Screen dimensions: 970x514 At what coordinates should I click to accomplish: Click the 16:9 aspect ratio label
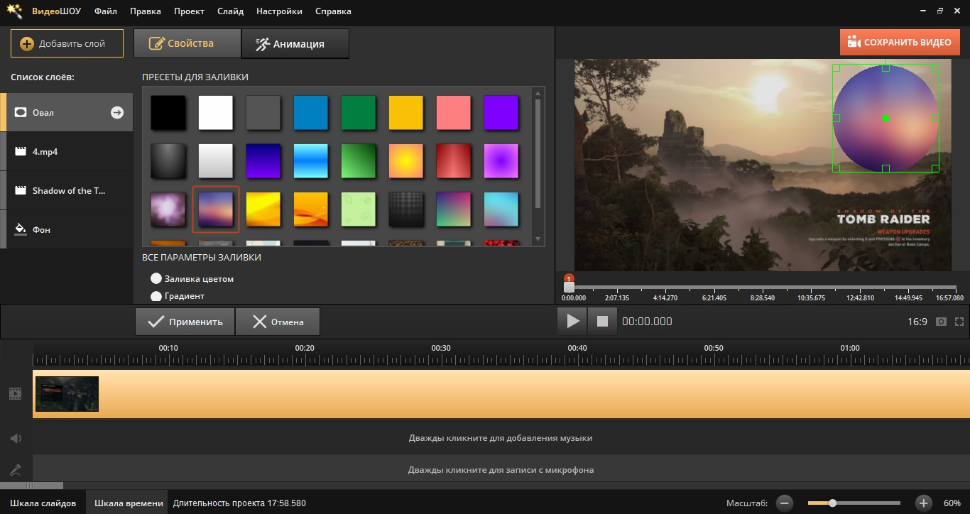(x=917, y=322)
